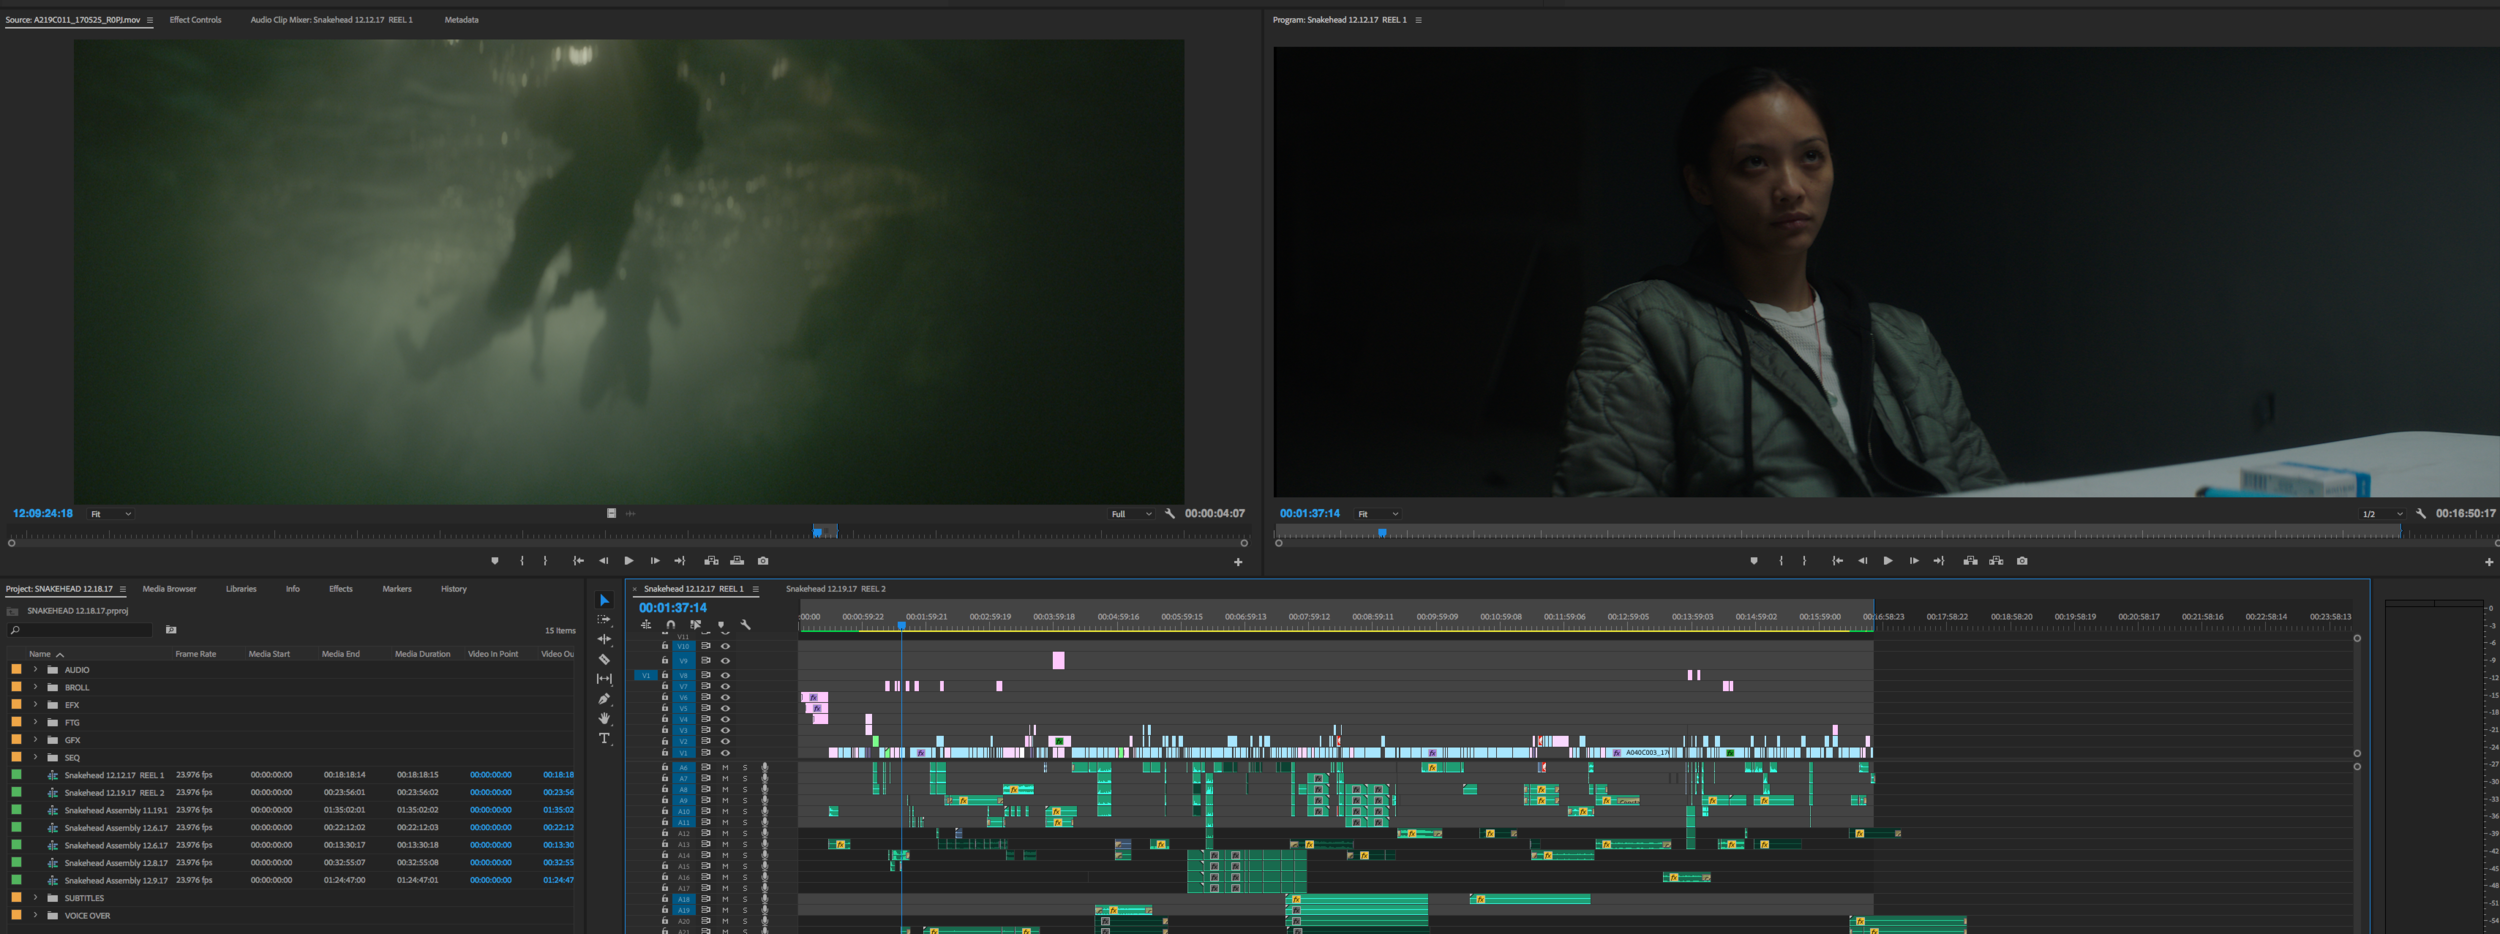The height and width of the screenshot is (934, 2500).
Task: Expand the BROLL bin
Action: click(36, 688)
